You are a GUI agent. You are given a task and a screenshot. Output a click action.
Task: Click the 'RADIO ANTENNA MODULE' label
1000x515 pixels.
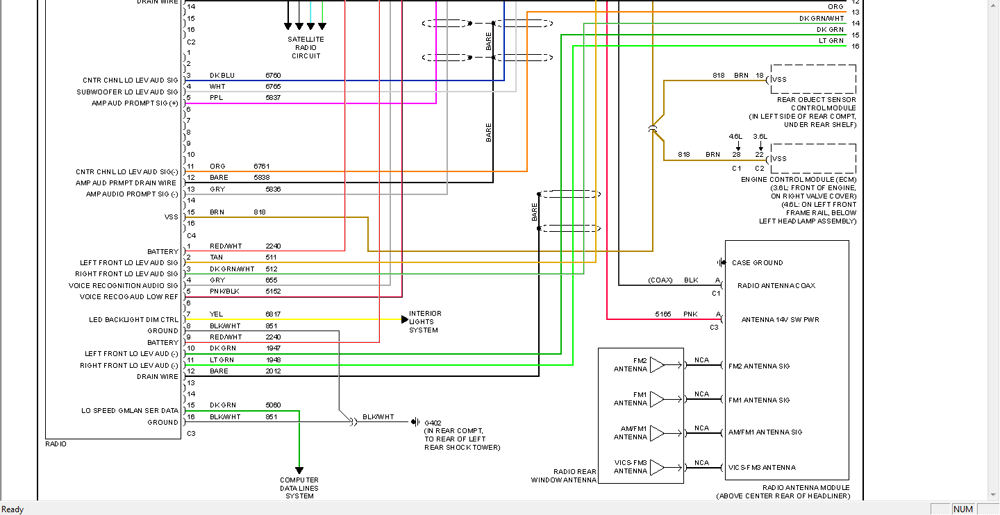click(x=805, y=488)
